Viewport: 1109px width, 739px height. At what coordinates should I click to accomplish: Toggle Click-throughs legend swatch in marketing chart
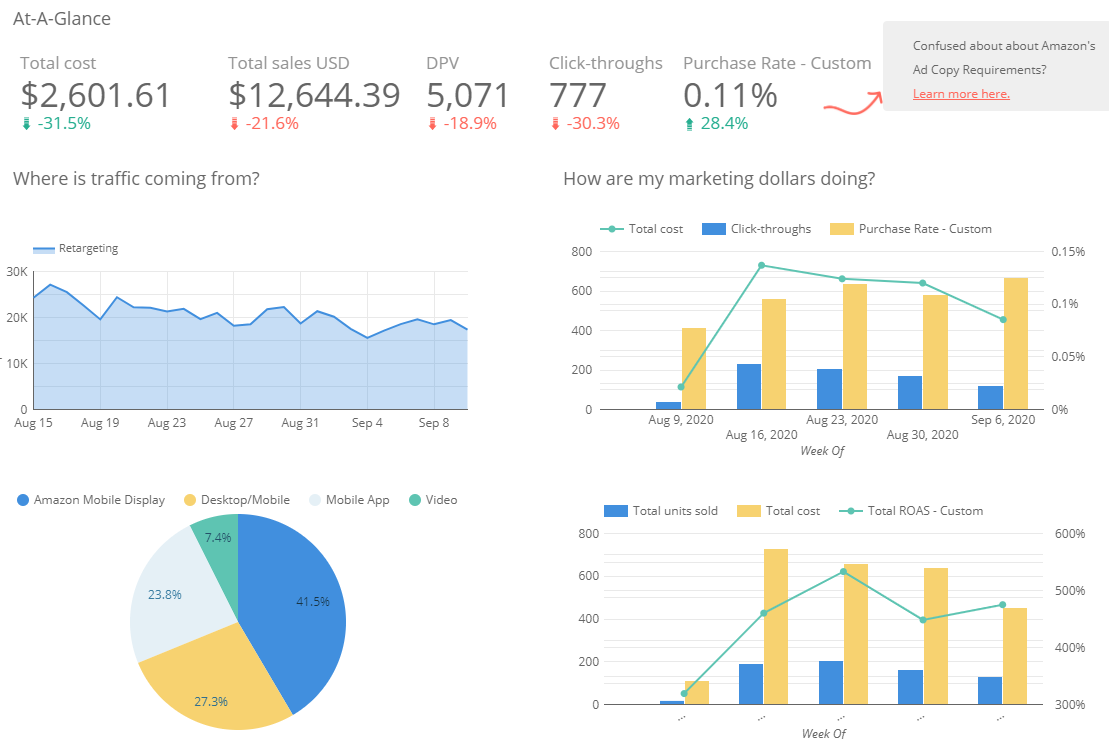tap(714, 229)
